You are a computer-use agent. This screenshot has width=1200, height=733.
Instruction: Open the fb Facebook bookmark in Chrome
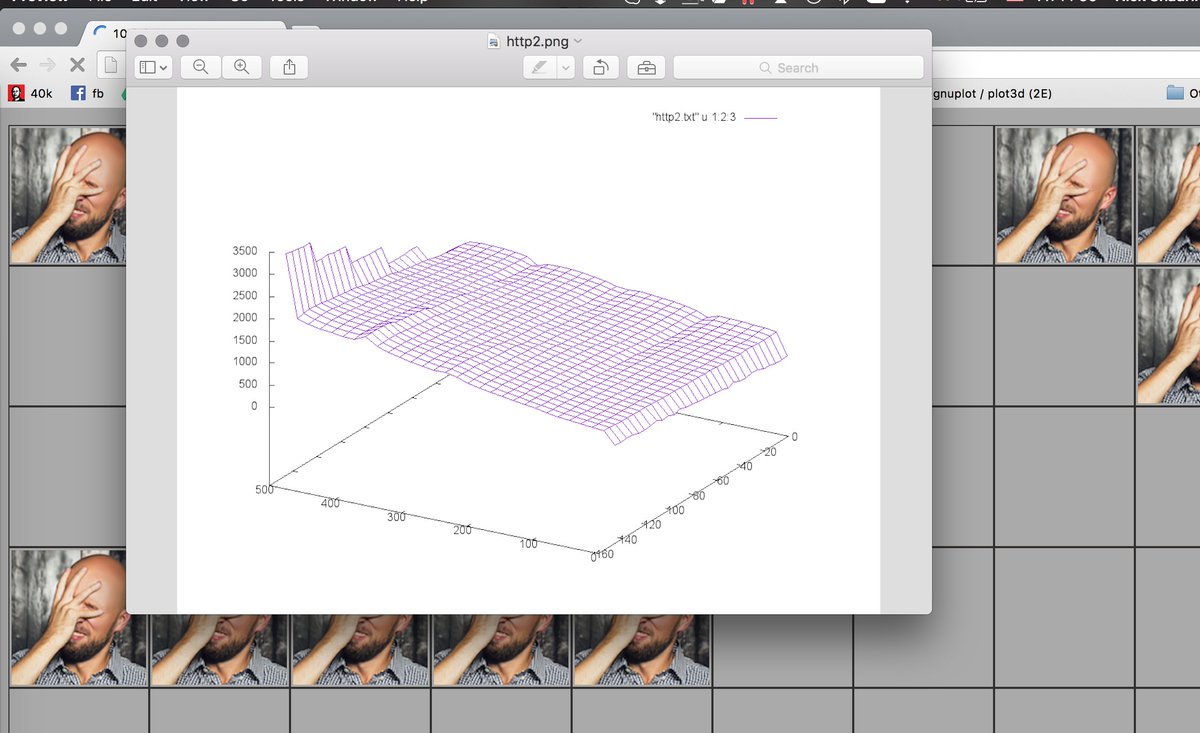(87, 94)
